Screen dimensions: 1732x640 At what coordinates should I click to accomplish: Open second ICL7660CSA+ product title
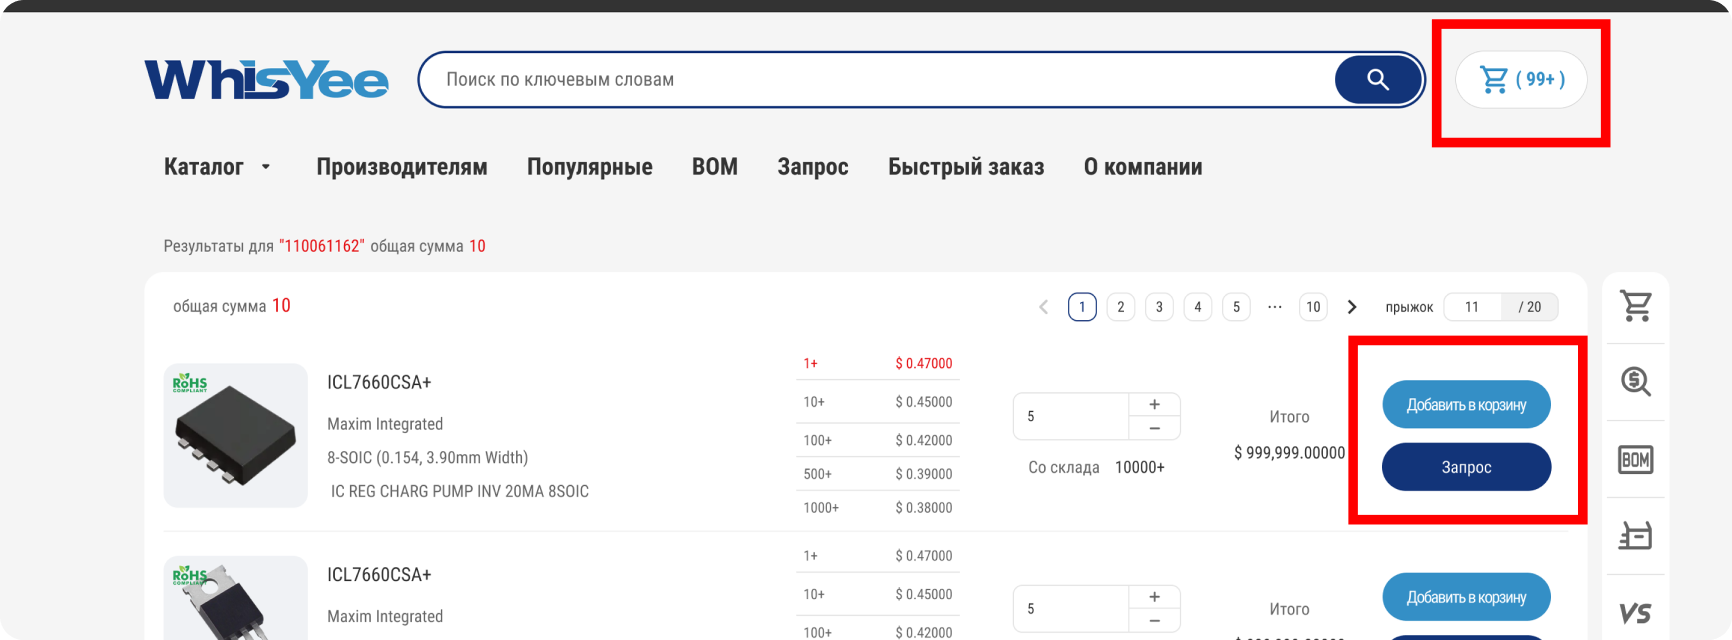tap(379, 575)
